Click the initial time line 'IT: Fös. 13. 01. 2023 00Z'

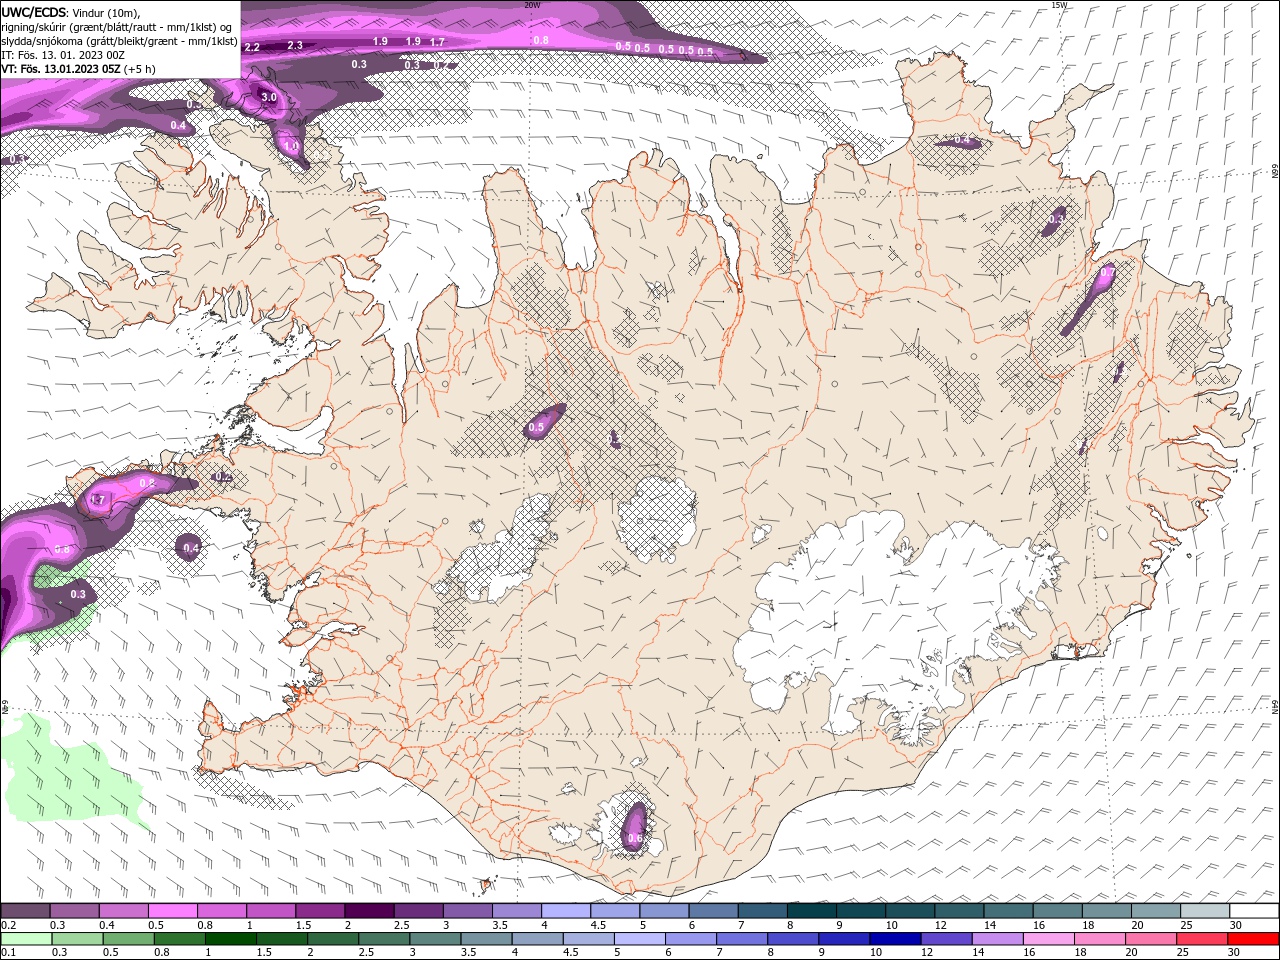click(64, 55)
